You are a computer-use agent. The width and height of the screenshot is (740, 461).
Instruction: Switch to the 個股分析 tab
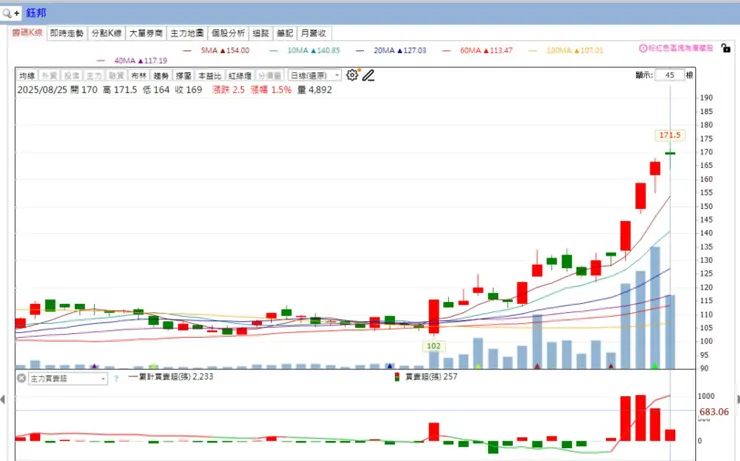[228, 33]
